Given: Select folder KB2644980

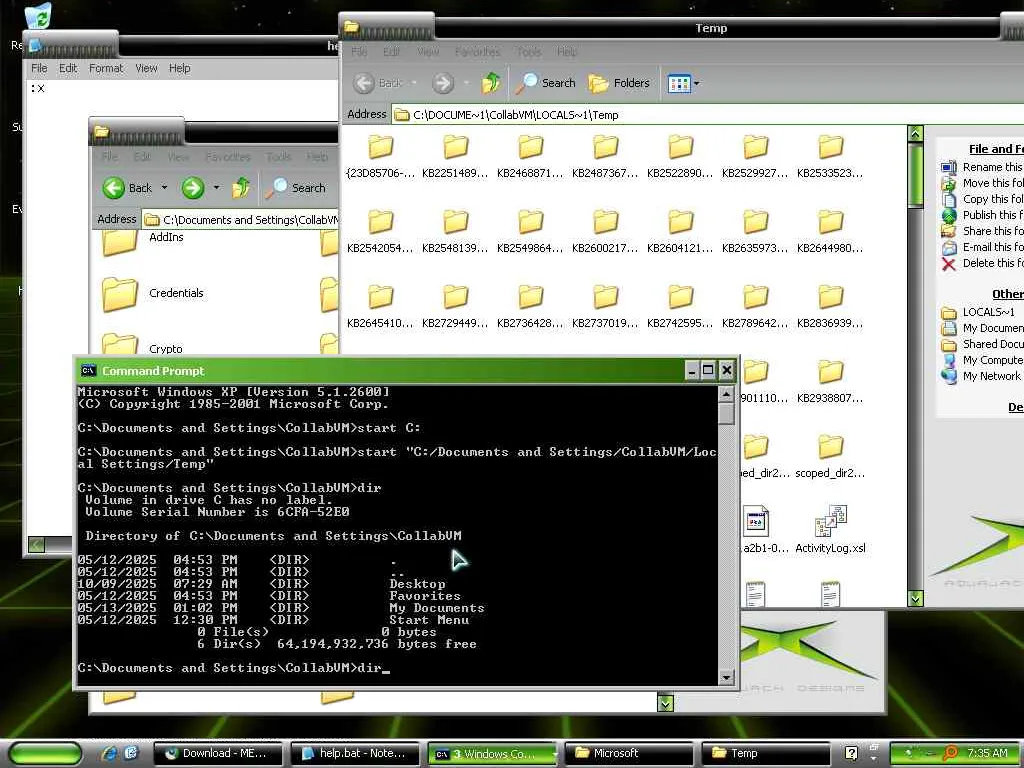Looking at the screenshot, I should coord(830,232).
